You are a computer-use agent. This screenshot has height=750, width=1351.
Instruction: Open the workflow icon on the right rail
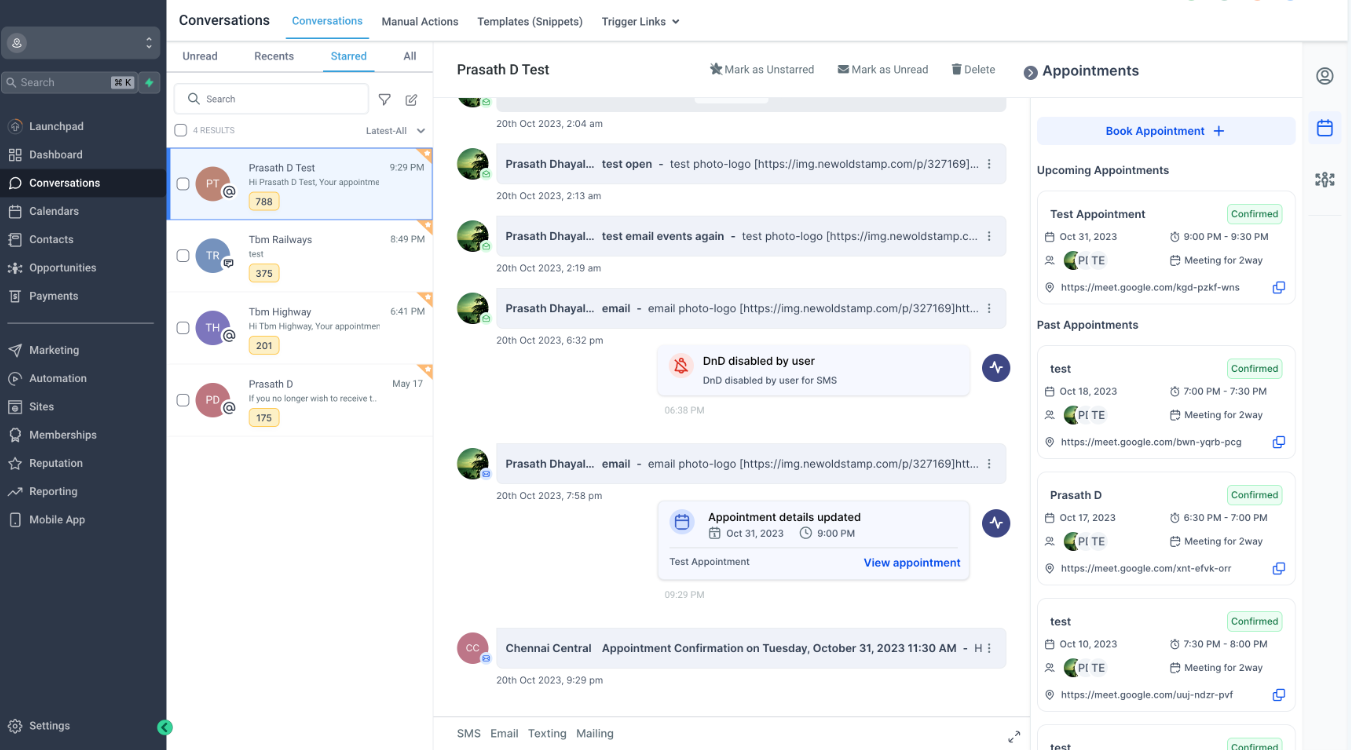coord(1325,180)
